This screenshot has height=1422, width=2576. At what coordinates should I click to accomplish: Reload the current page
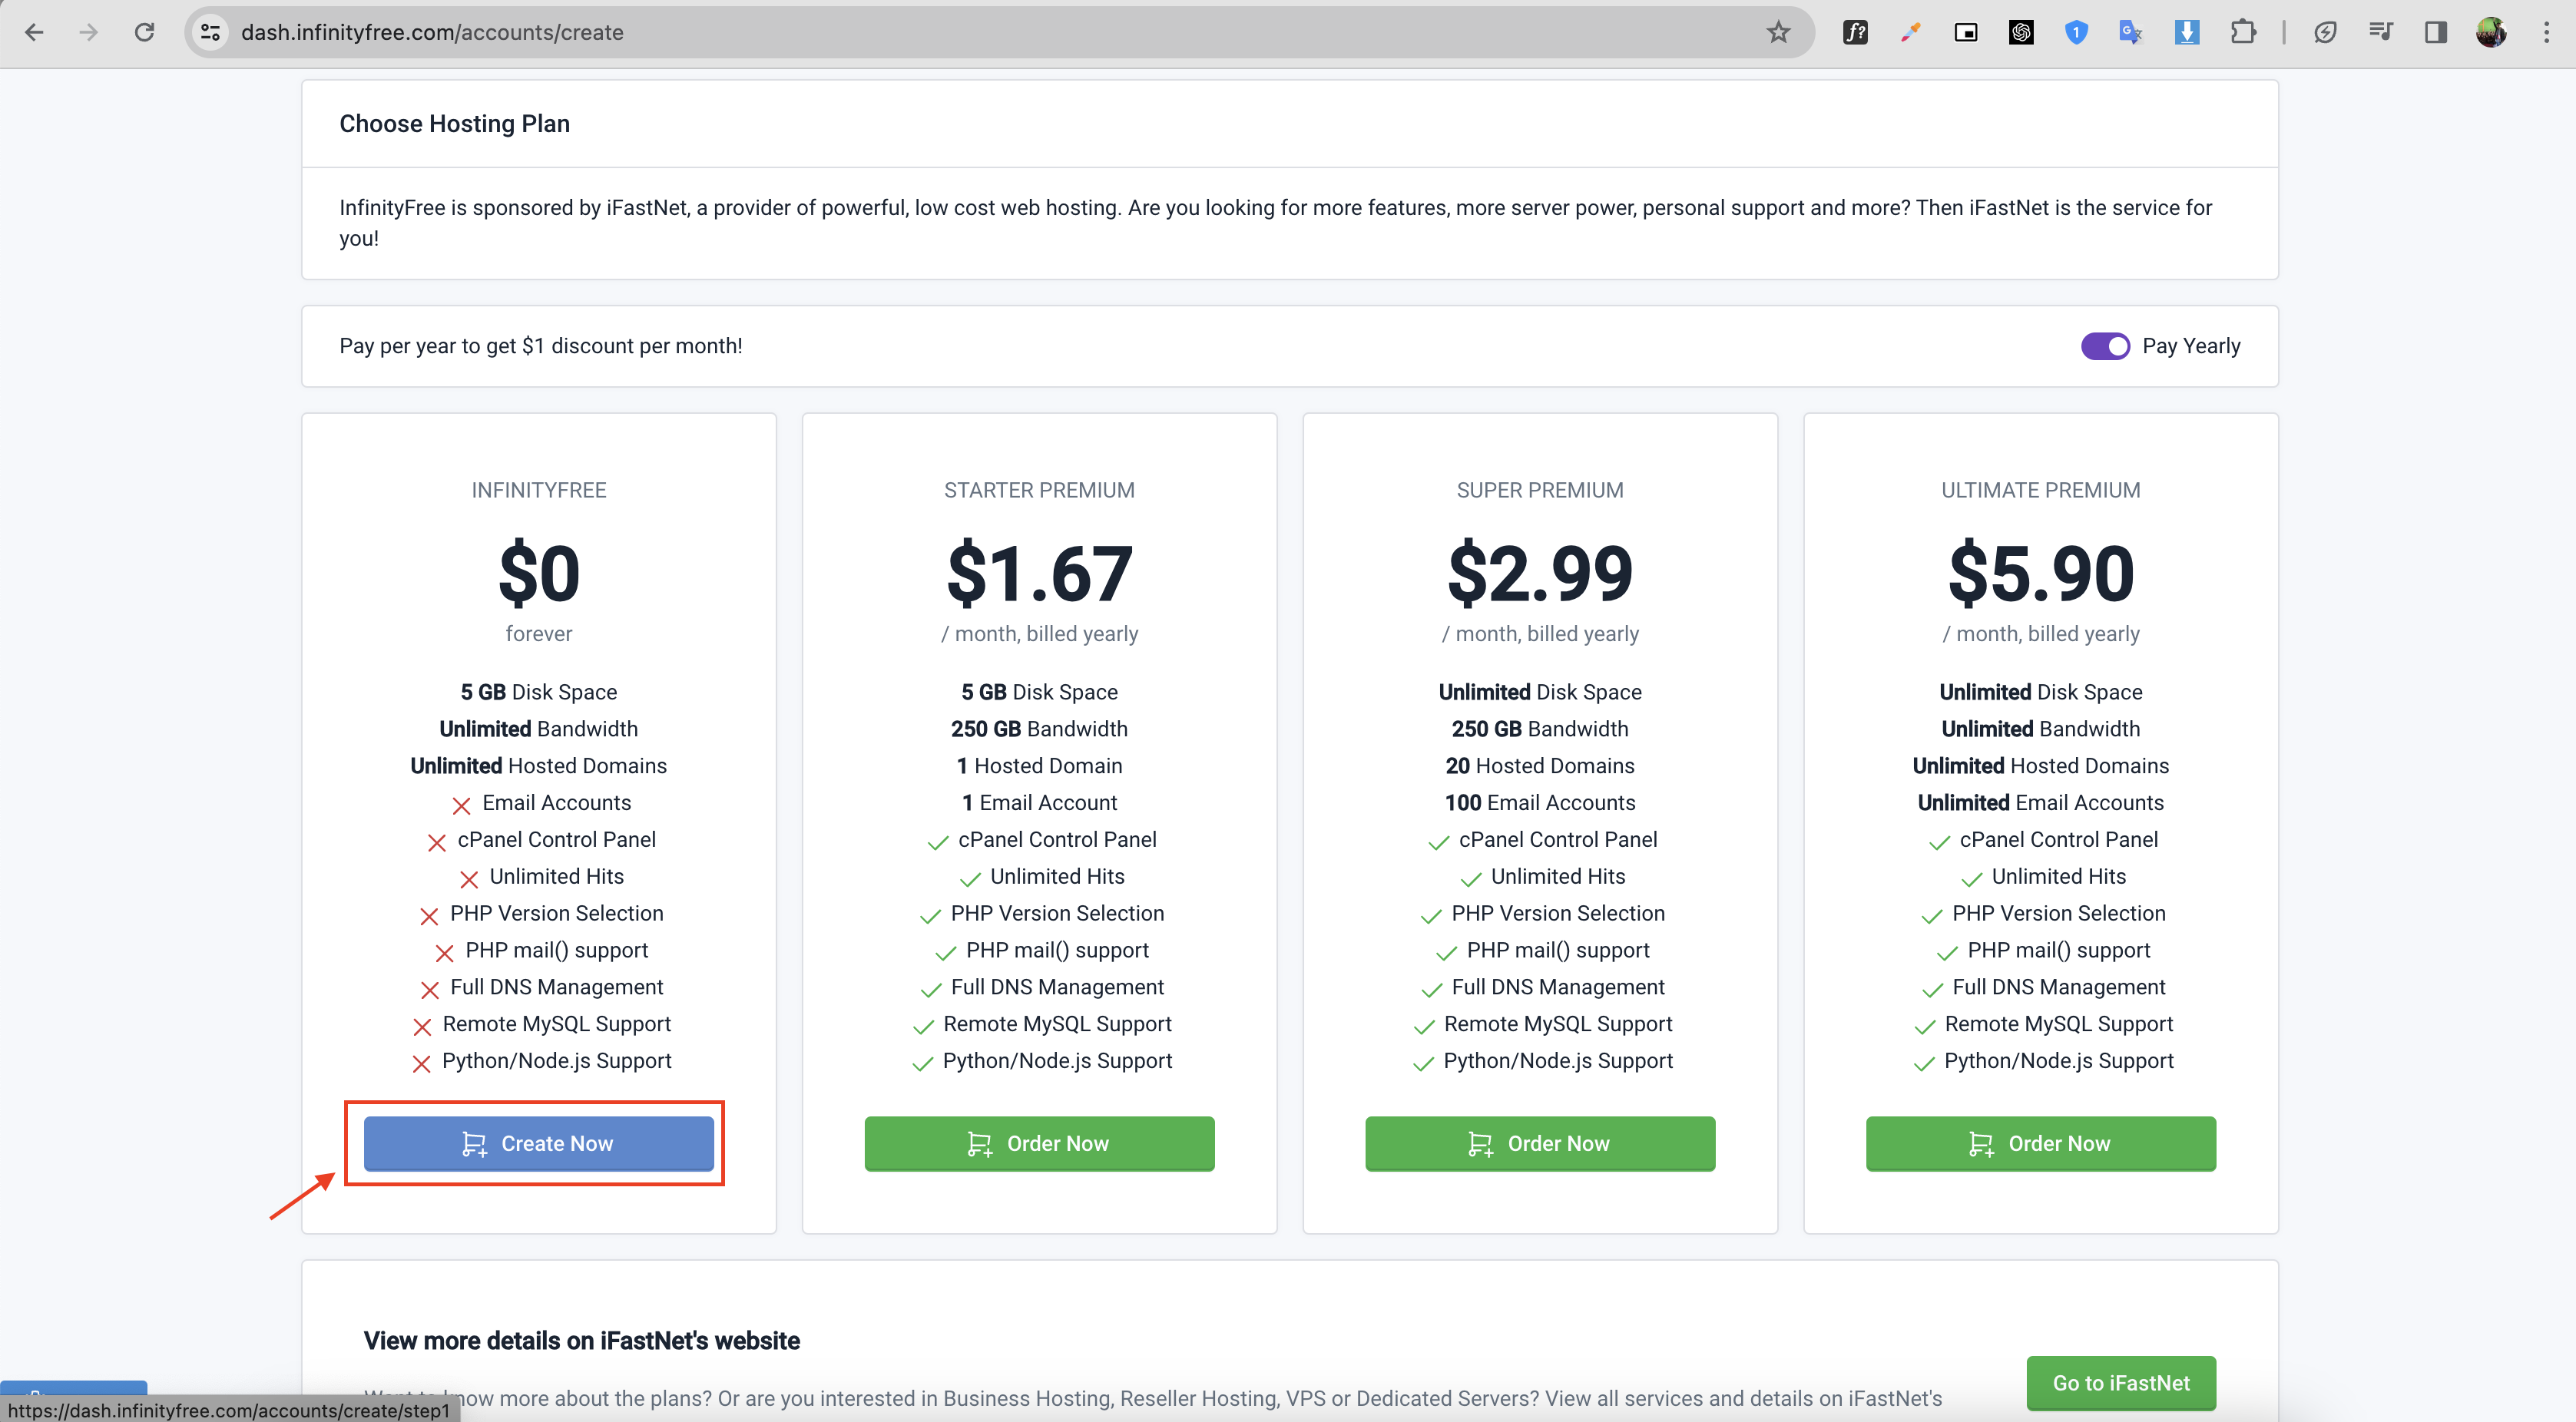click(144, 32)
